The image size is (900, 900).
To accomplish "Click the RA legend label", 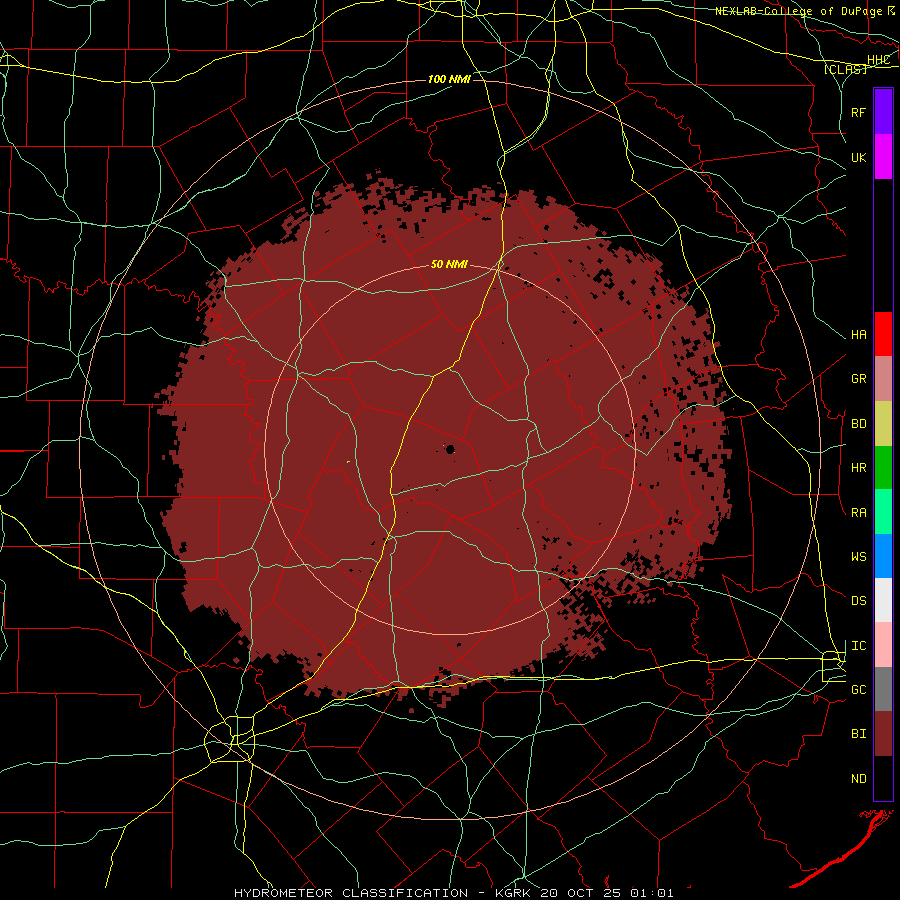I will coord(859,513).
